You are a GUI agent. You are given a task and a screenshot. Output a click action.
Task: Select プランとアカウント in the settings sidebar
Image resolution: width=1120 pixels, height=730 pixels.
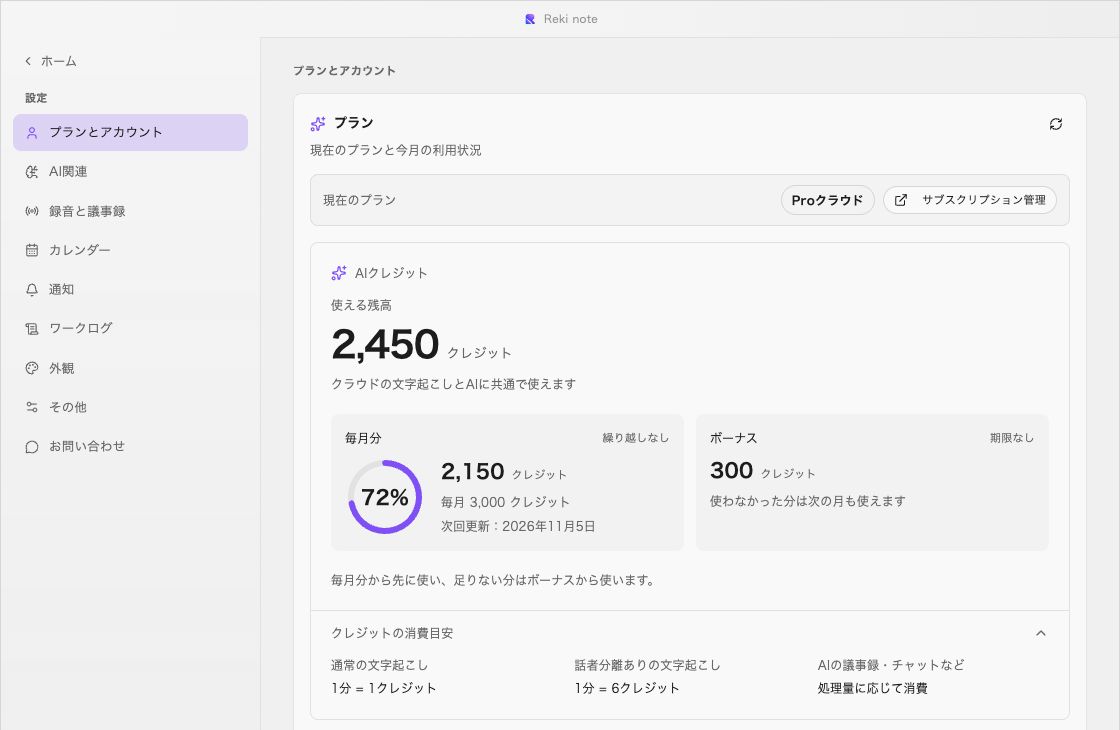pyautogui.click(x=130, y=132)
